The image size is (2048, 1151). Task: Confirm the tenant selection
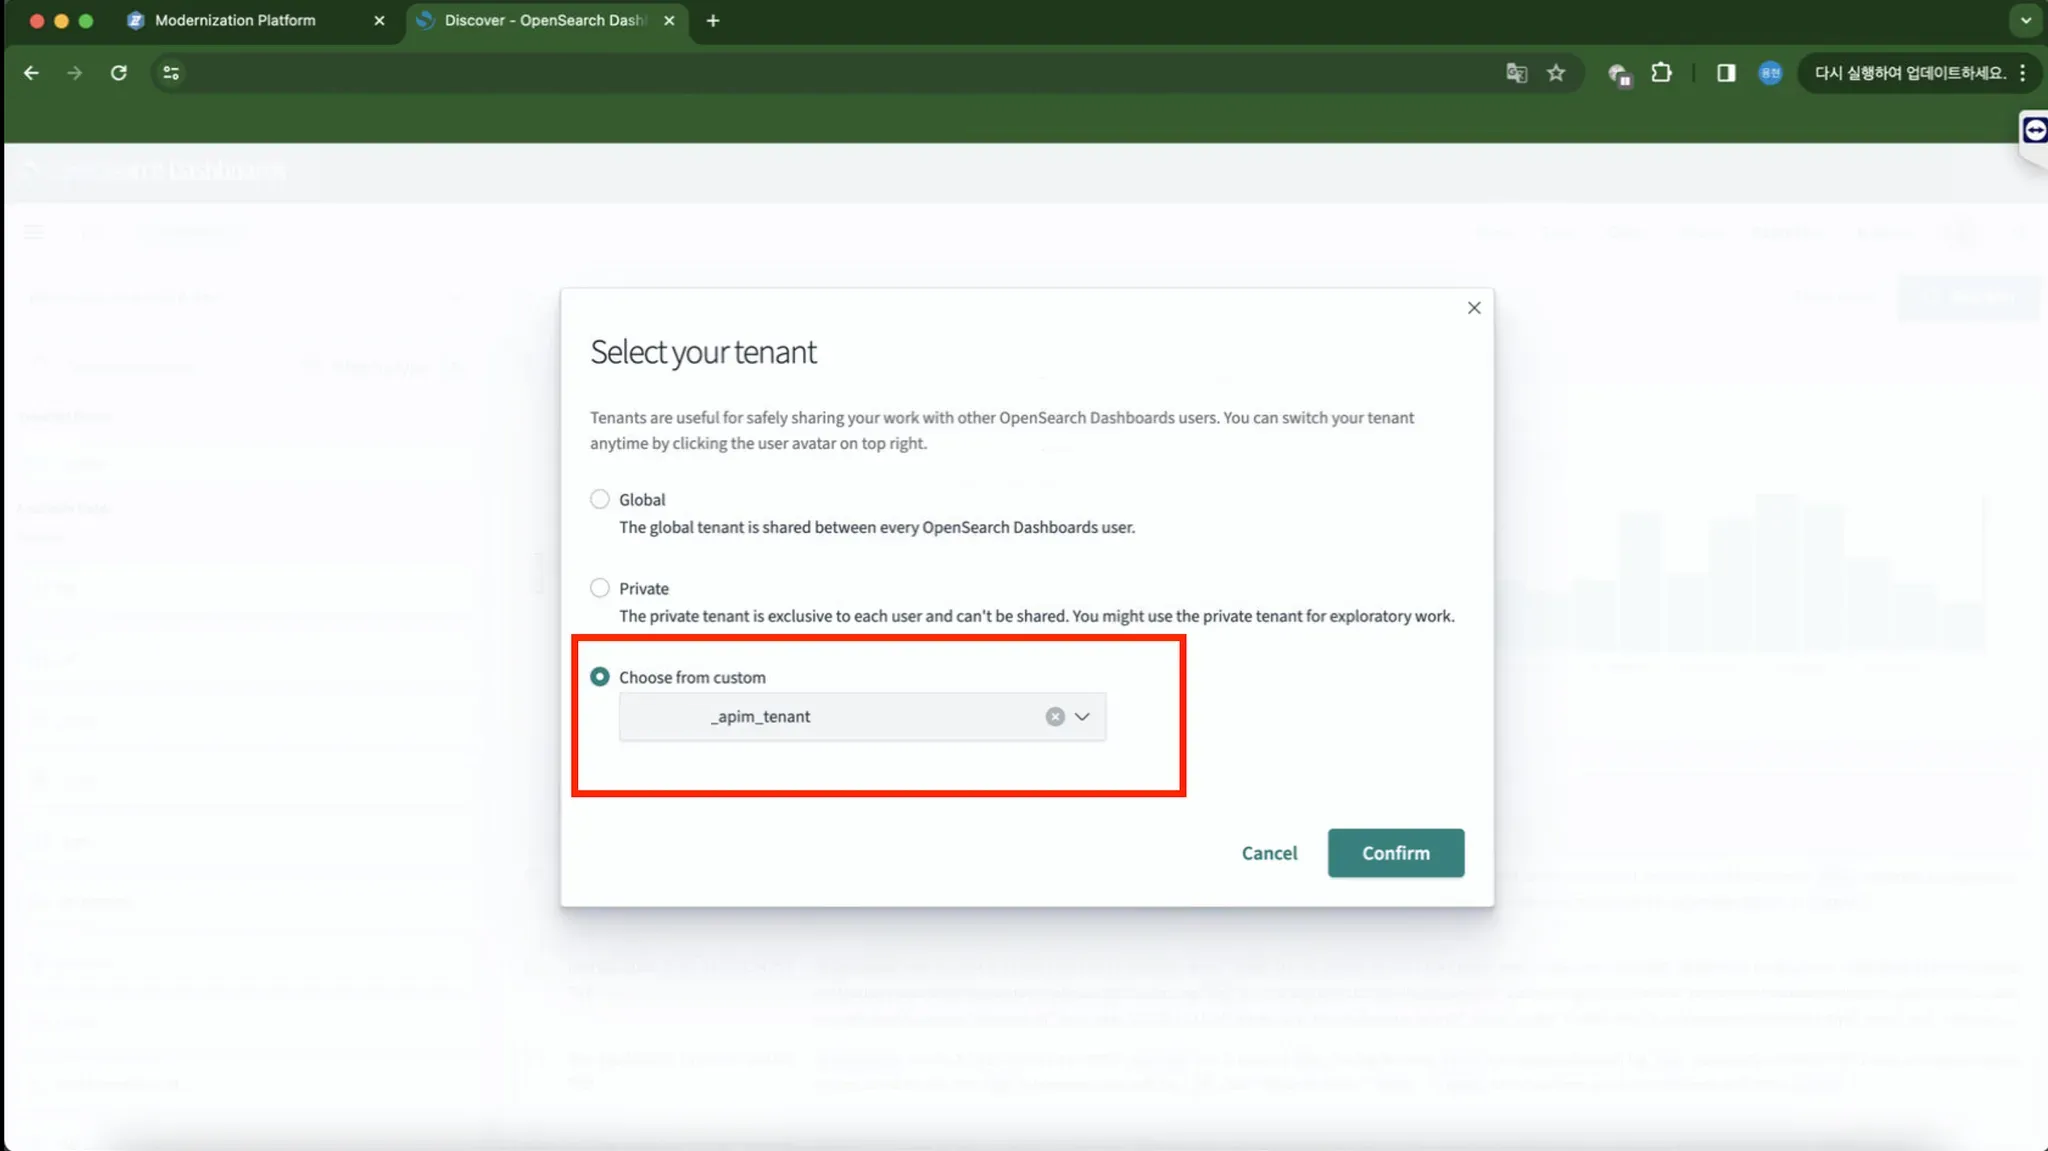1395,853
